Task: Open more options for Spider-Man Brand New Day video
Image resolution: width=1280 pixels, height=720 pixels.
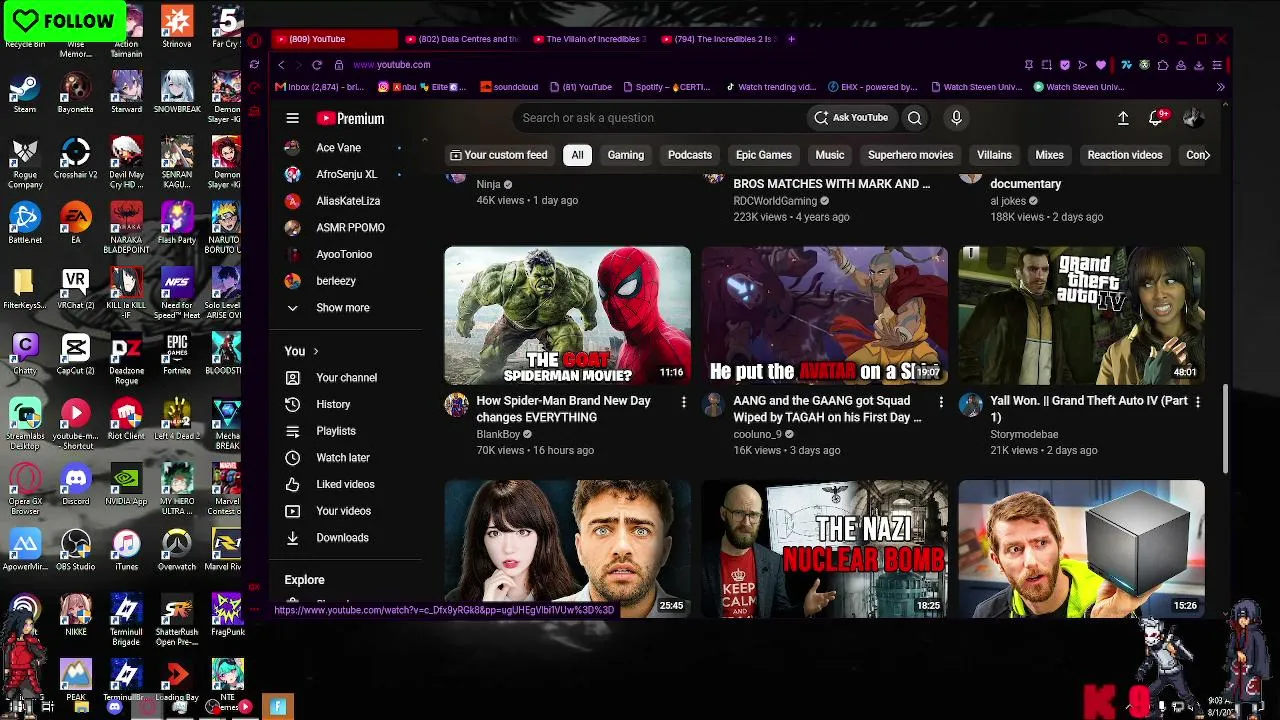Action: (x=684, y=402)
